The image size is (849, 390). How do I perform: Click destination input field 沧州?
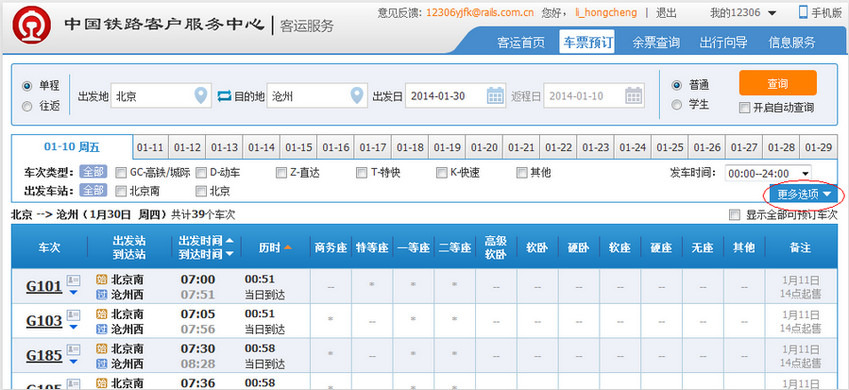pyautogui.click(x=317, y=96)
